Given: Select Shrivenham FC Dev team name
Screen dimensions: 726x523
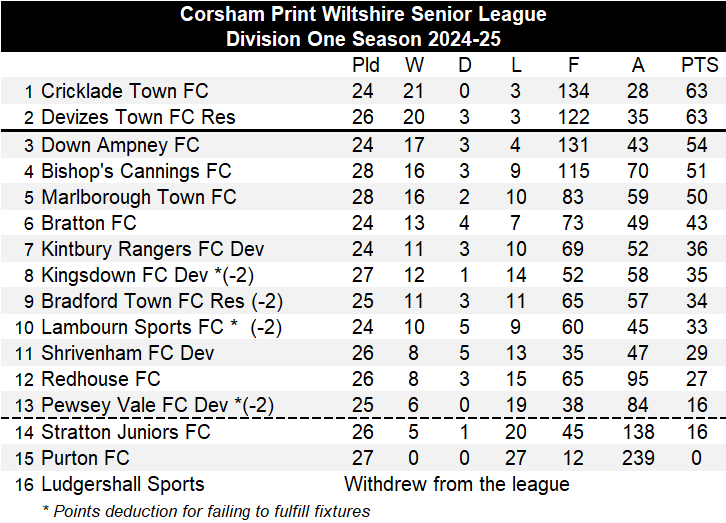Looking at the screenshot, I should [x=128, y=353].
